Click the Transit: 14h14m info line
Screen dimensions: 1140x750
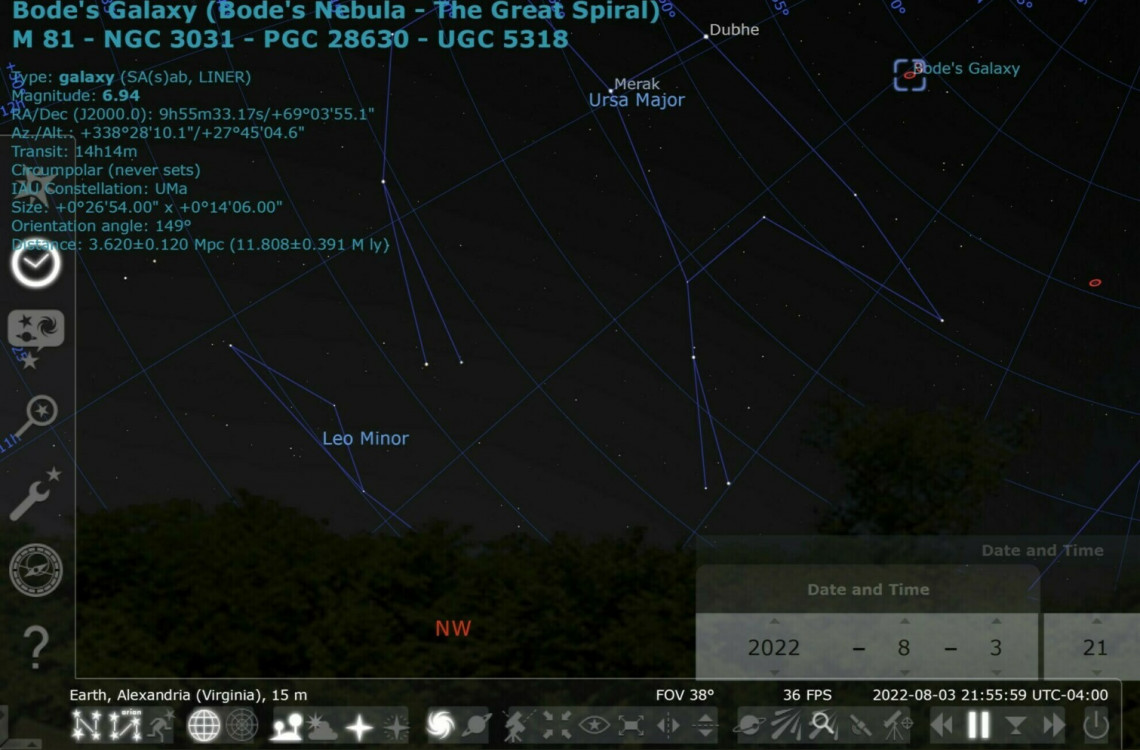coord(74,151)
